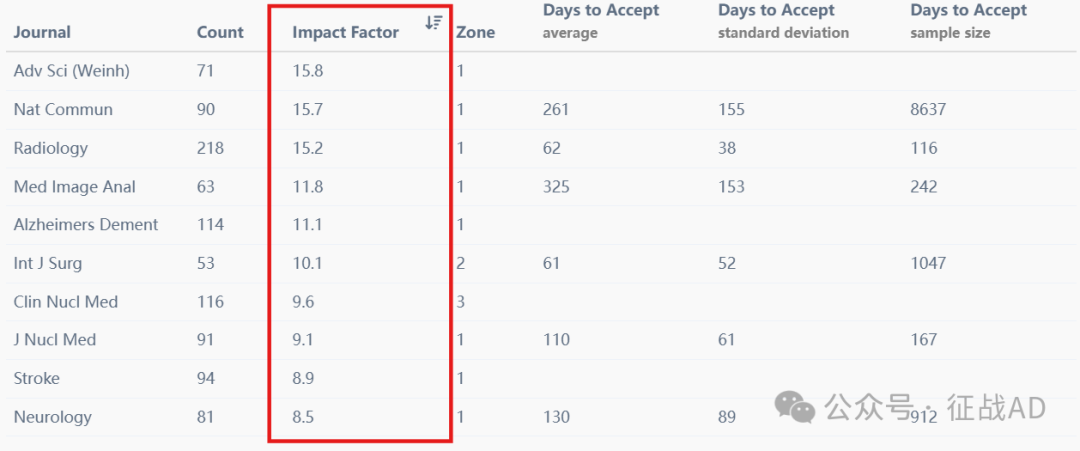Sort by the Count column header
The image size is (1080, 451).
220,32
